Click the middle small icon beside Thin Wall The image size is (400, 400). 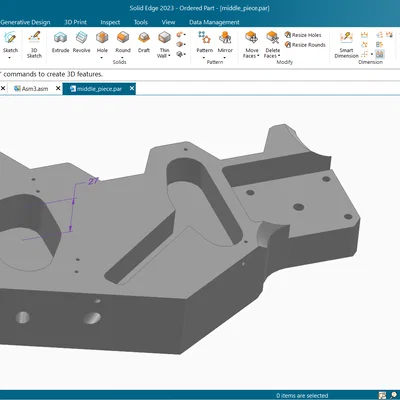pos(180,44)
